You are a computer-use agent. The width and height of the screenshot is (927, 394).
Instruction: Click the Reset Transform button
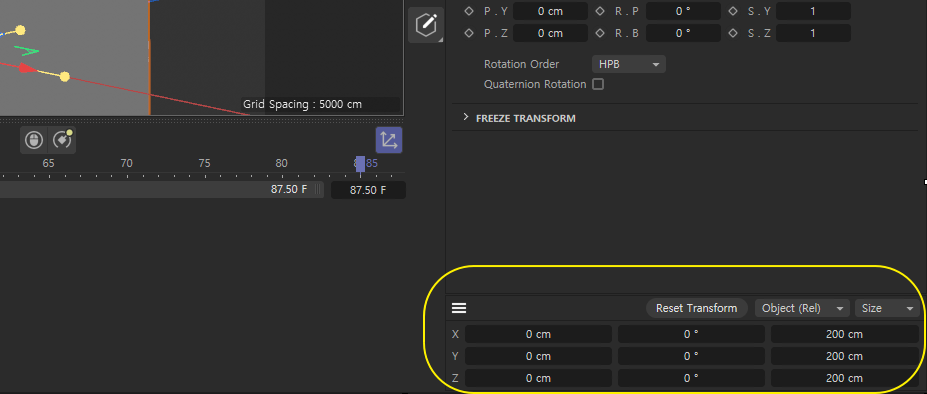click(696, 308)
